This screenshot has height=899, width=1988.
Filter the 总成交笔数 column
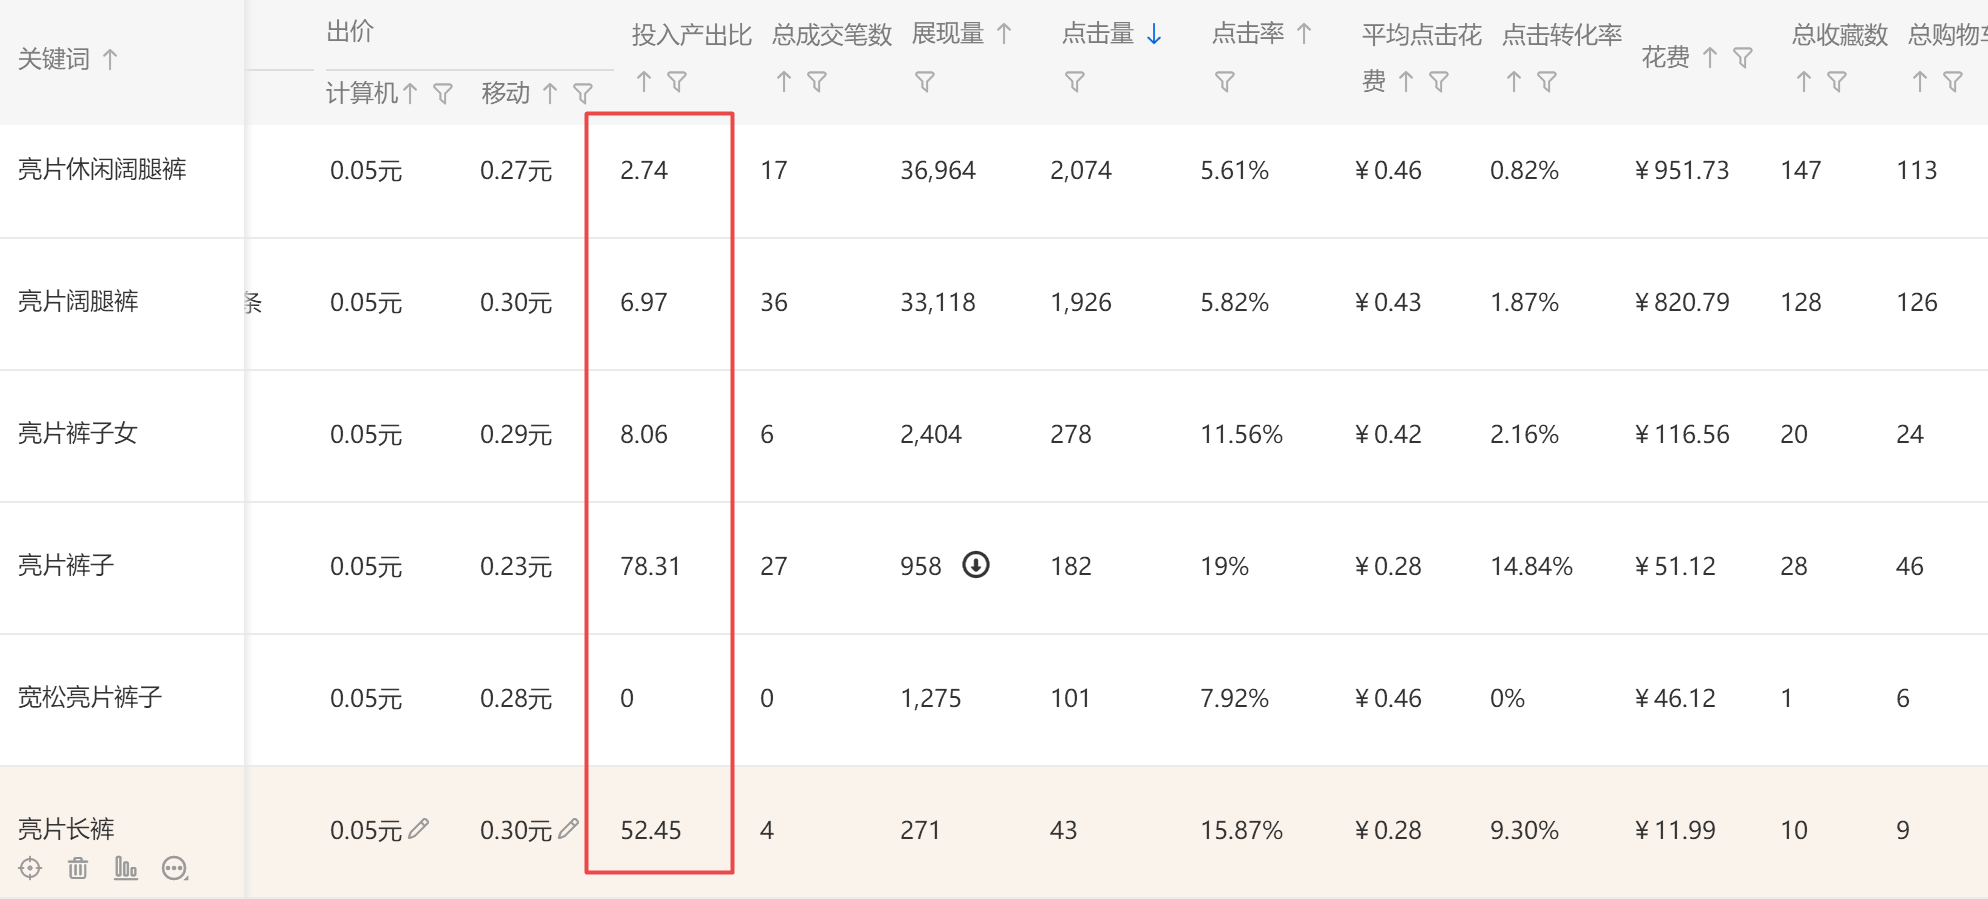coord(817,82)
